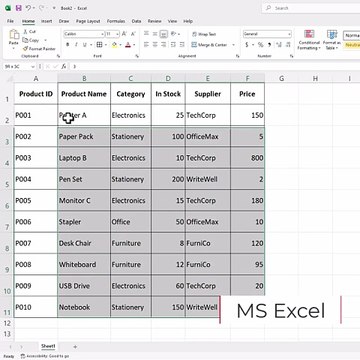Switch to the Page Layout tab

[x=88, y=21]
